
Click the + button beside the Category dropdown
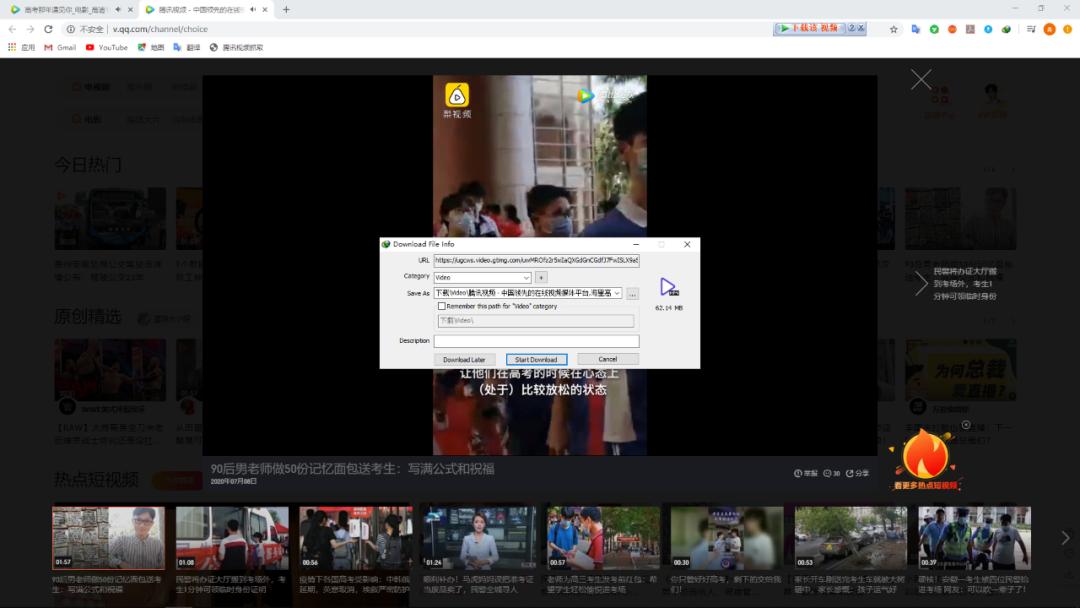541,277
